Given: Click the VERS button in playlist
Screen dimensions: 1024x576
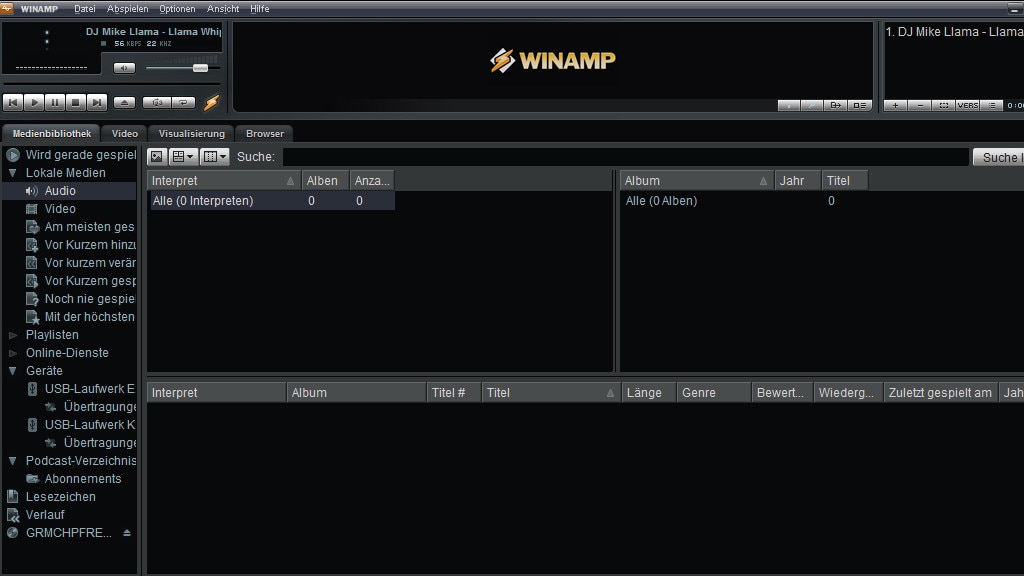Looking at the screenshot, I should tap(967, 105).
